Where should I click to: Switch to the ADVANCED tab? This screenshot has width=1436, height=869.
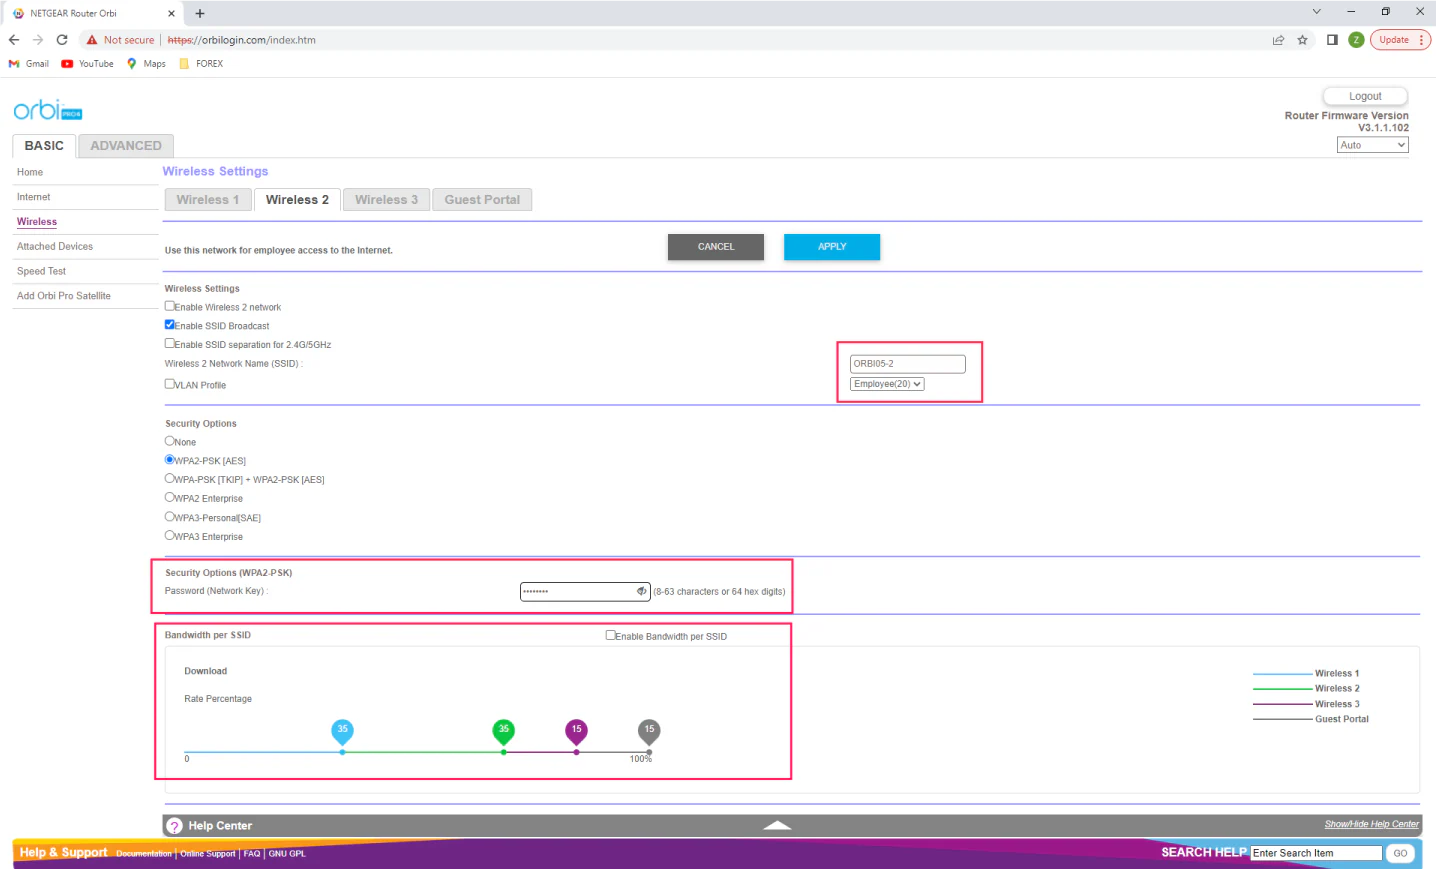pyautogui.click(x=126, y=146)
